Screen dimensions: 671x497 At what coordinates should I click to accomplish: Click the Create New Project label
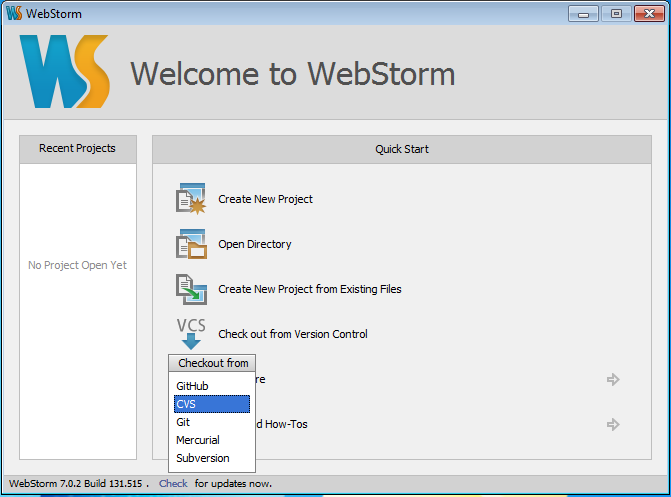click(265, 199)
